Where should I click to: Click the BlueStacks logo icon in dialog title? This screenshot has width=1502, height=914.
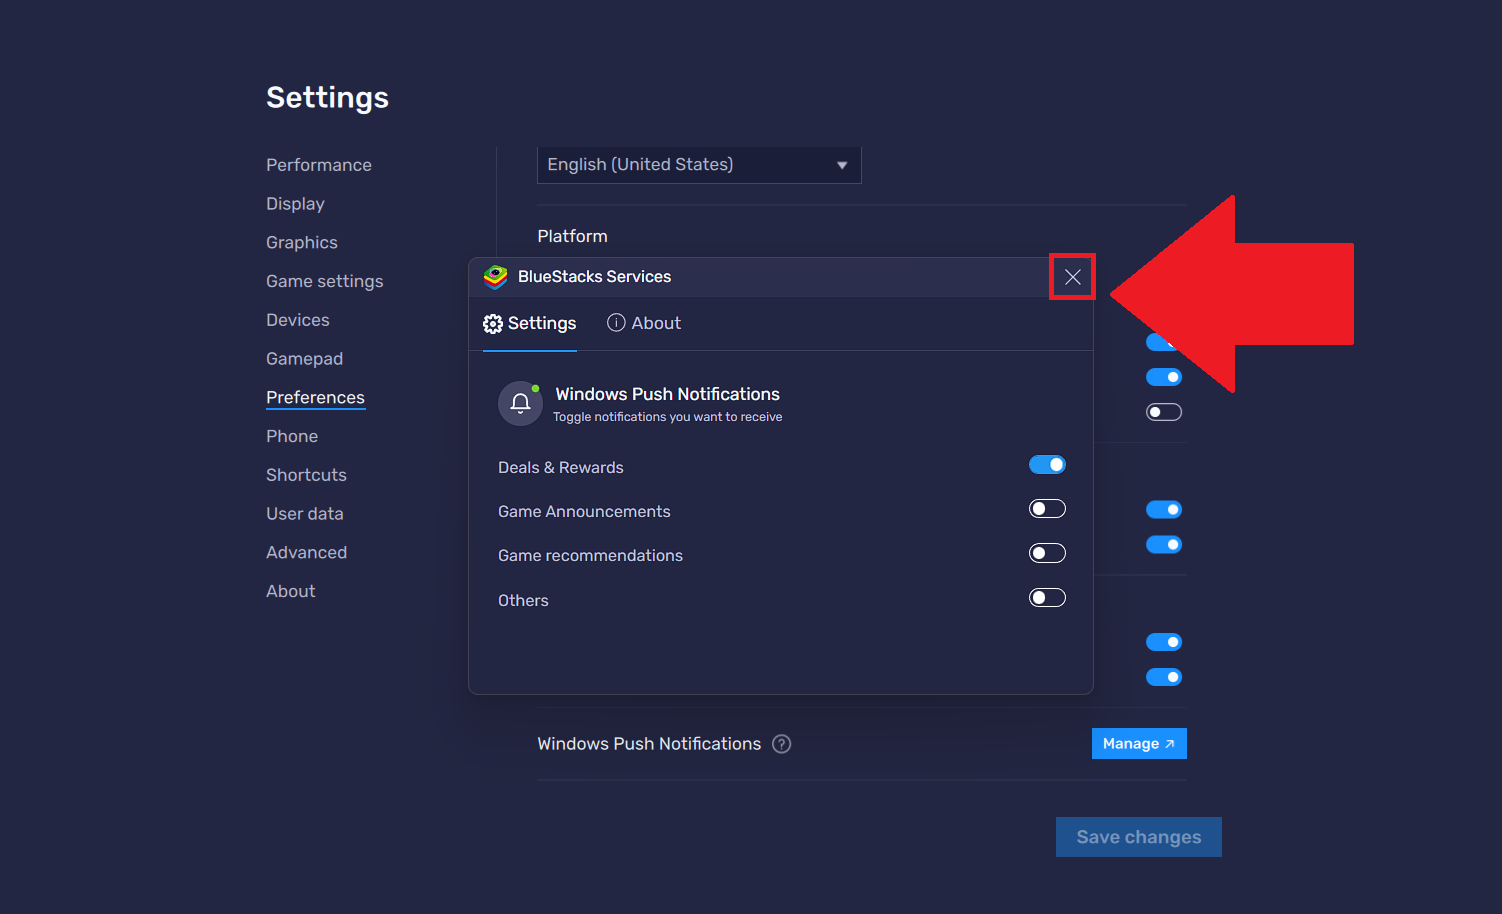pyautogui.click(x=495, y=277)
